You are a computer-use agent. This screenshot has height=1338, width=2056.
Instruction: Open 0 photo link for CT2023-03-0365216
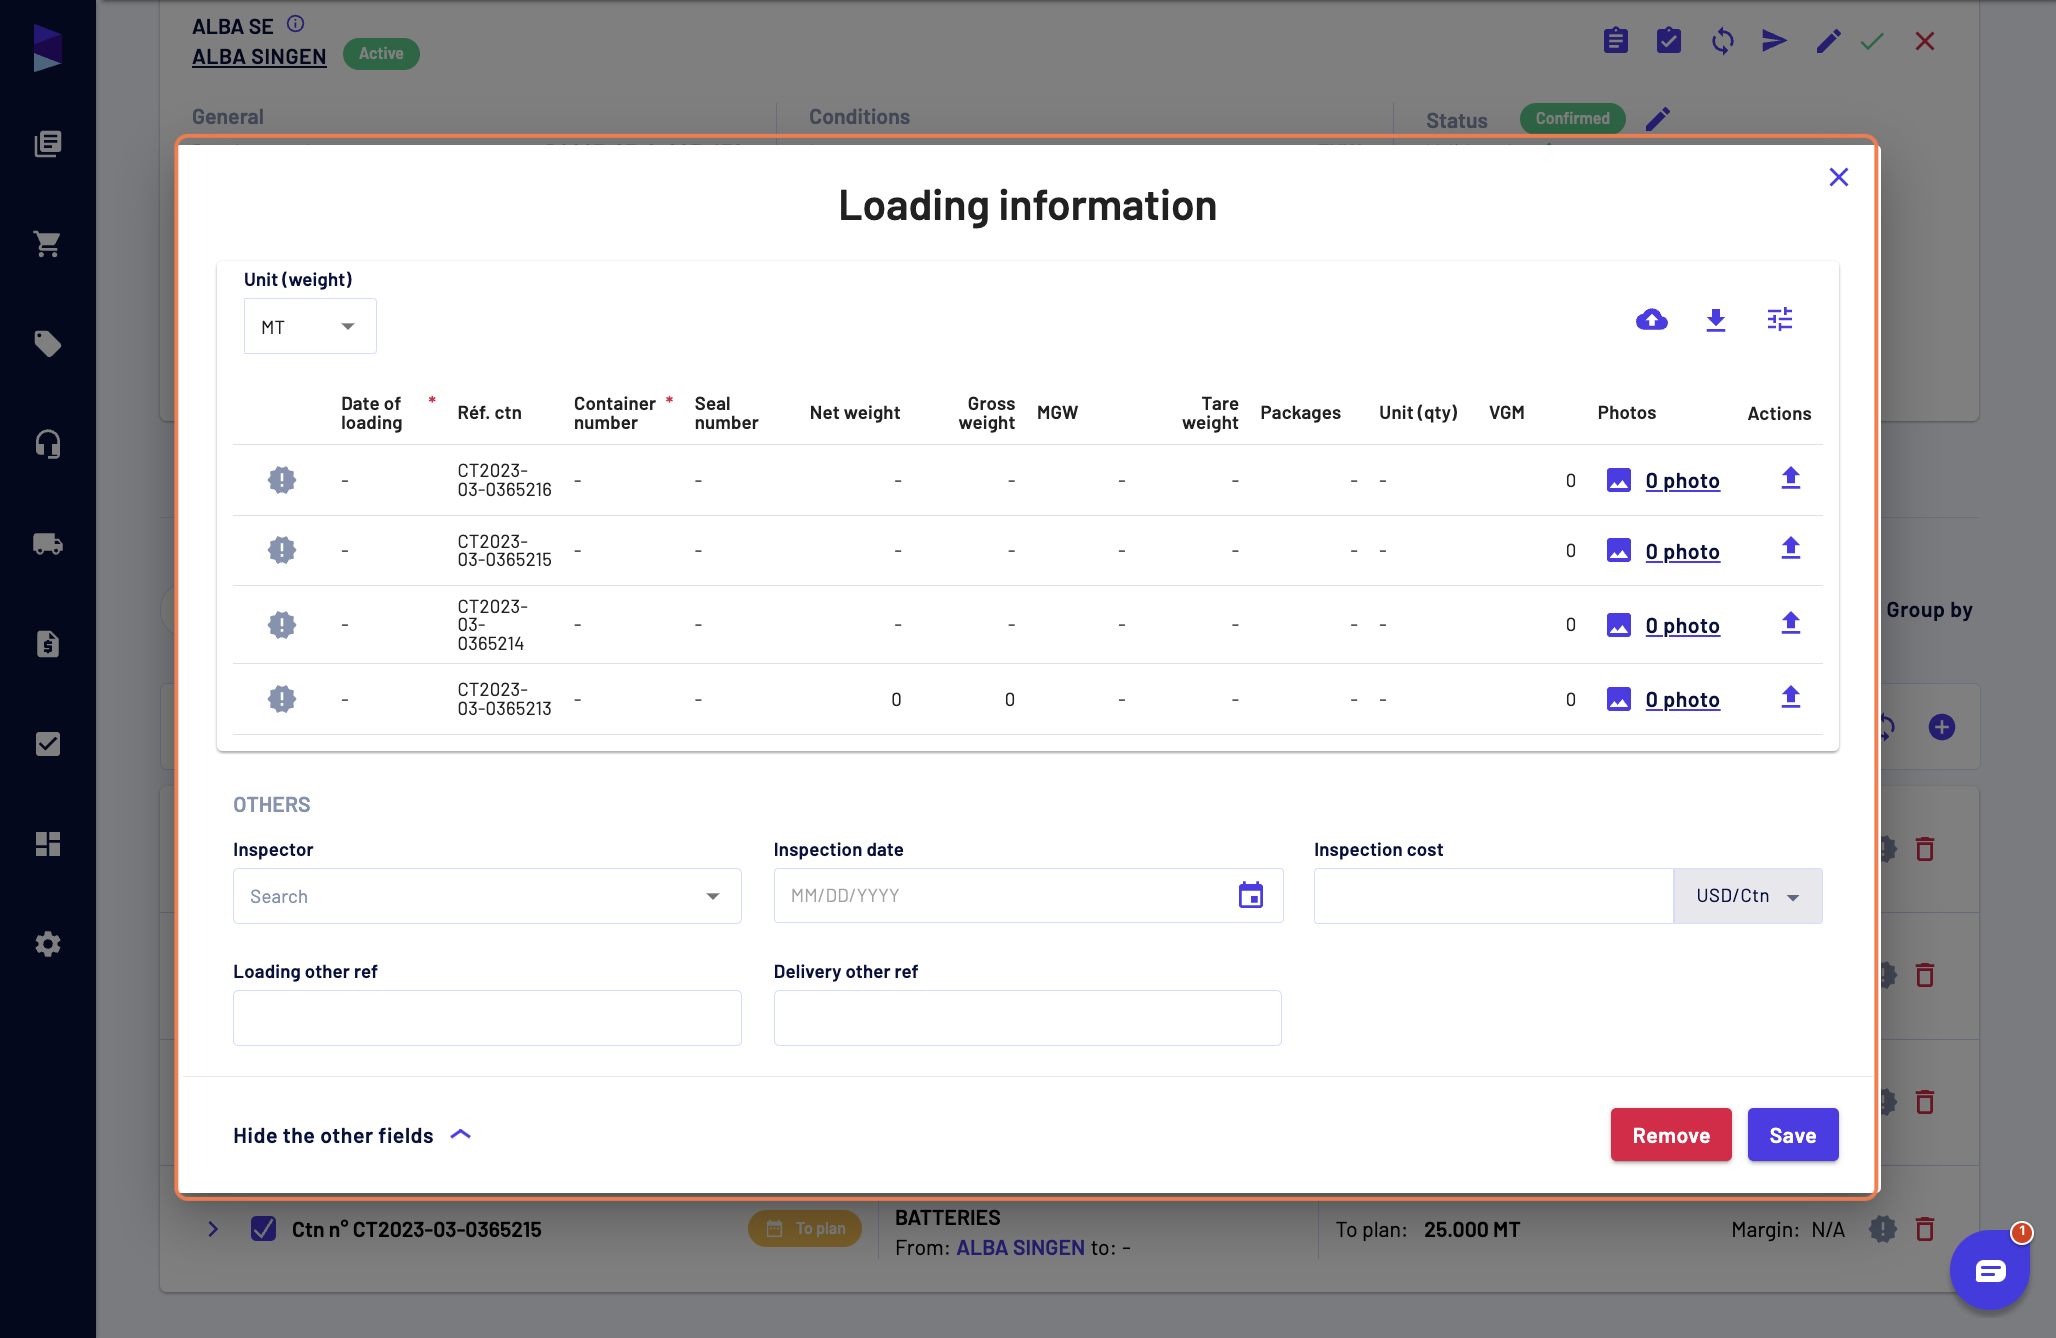point(1682,481)
